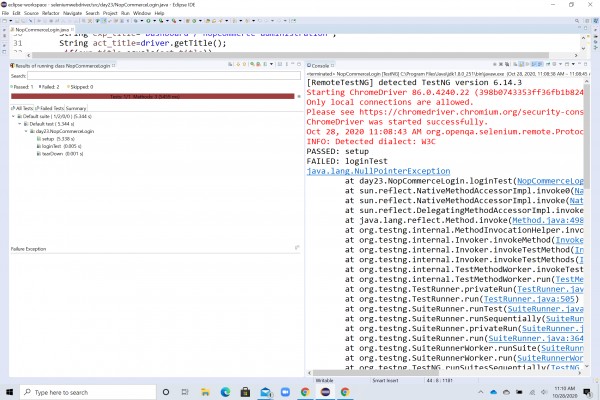600x400 pixels.
Task: Open Zoom from the taskbar
Action: pyautogui.click(x=285, y=392)
